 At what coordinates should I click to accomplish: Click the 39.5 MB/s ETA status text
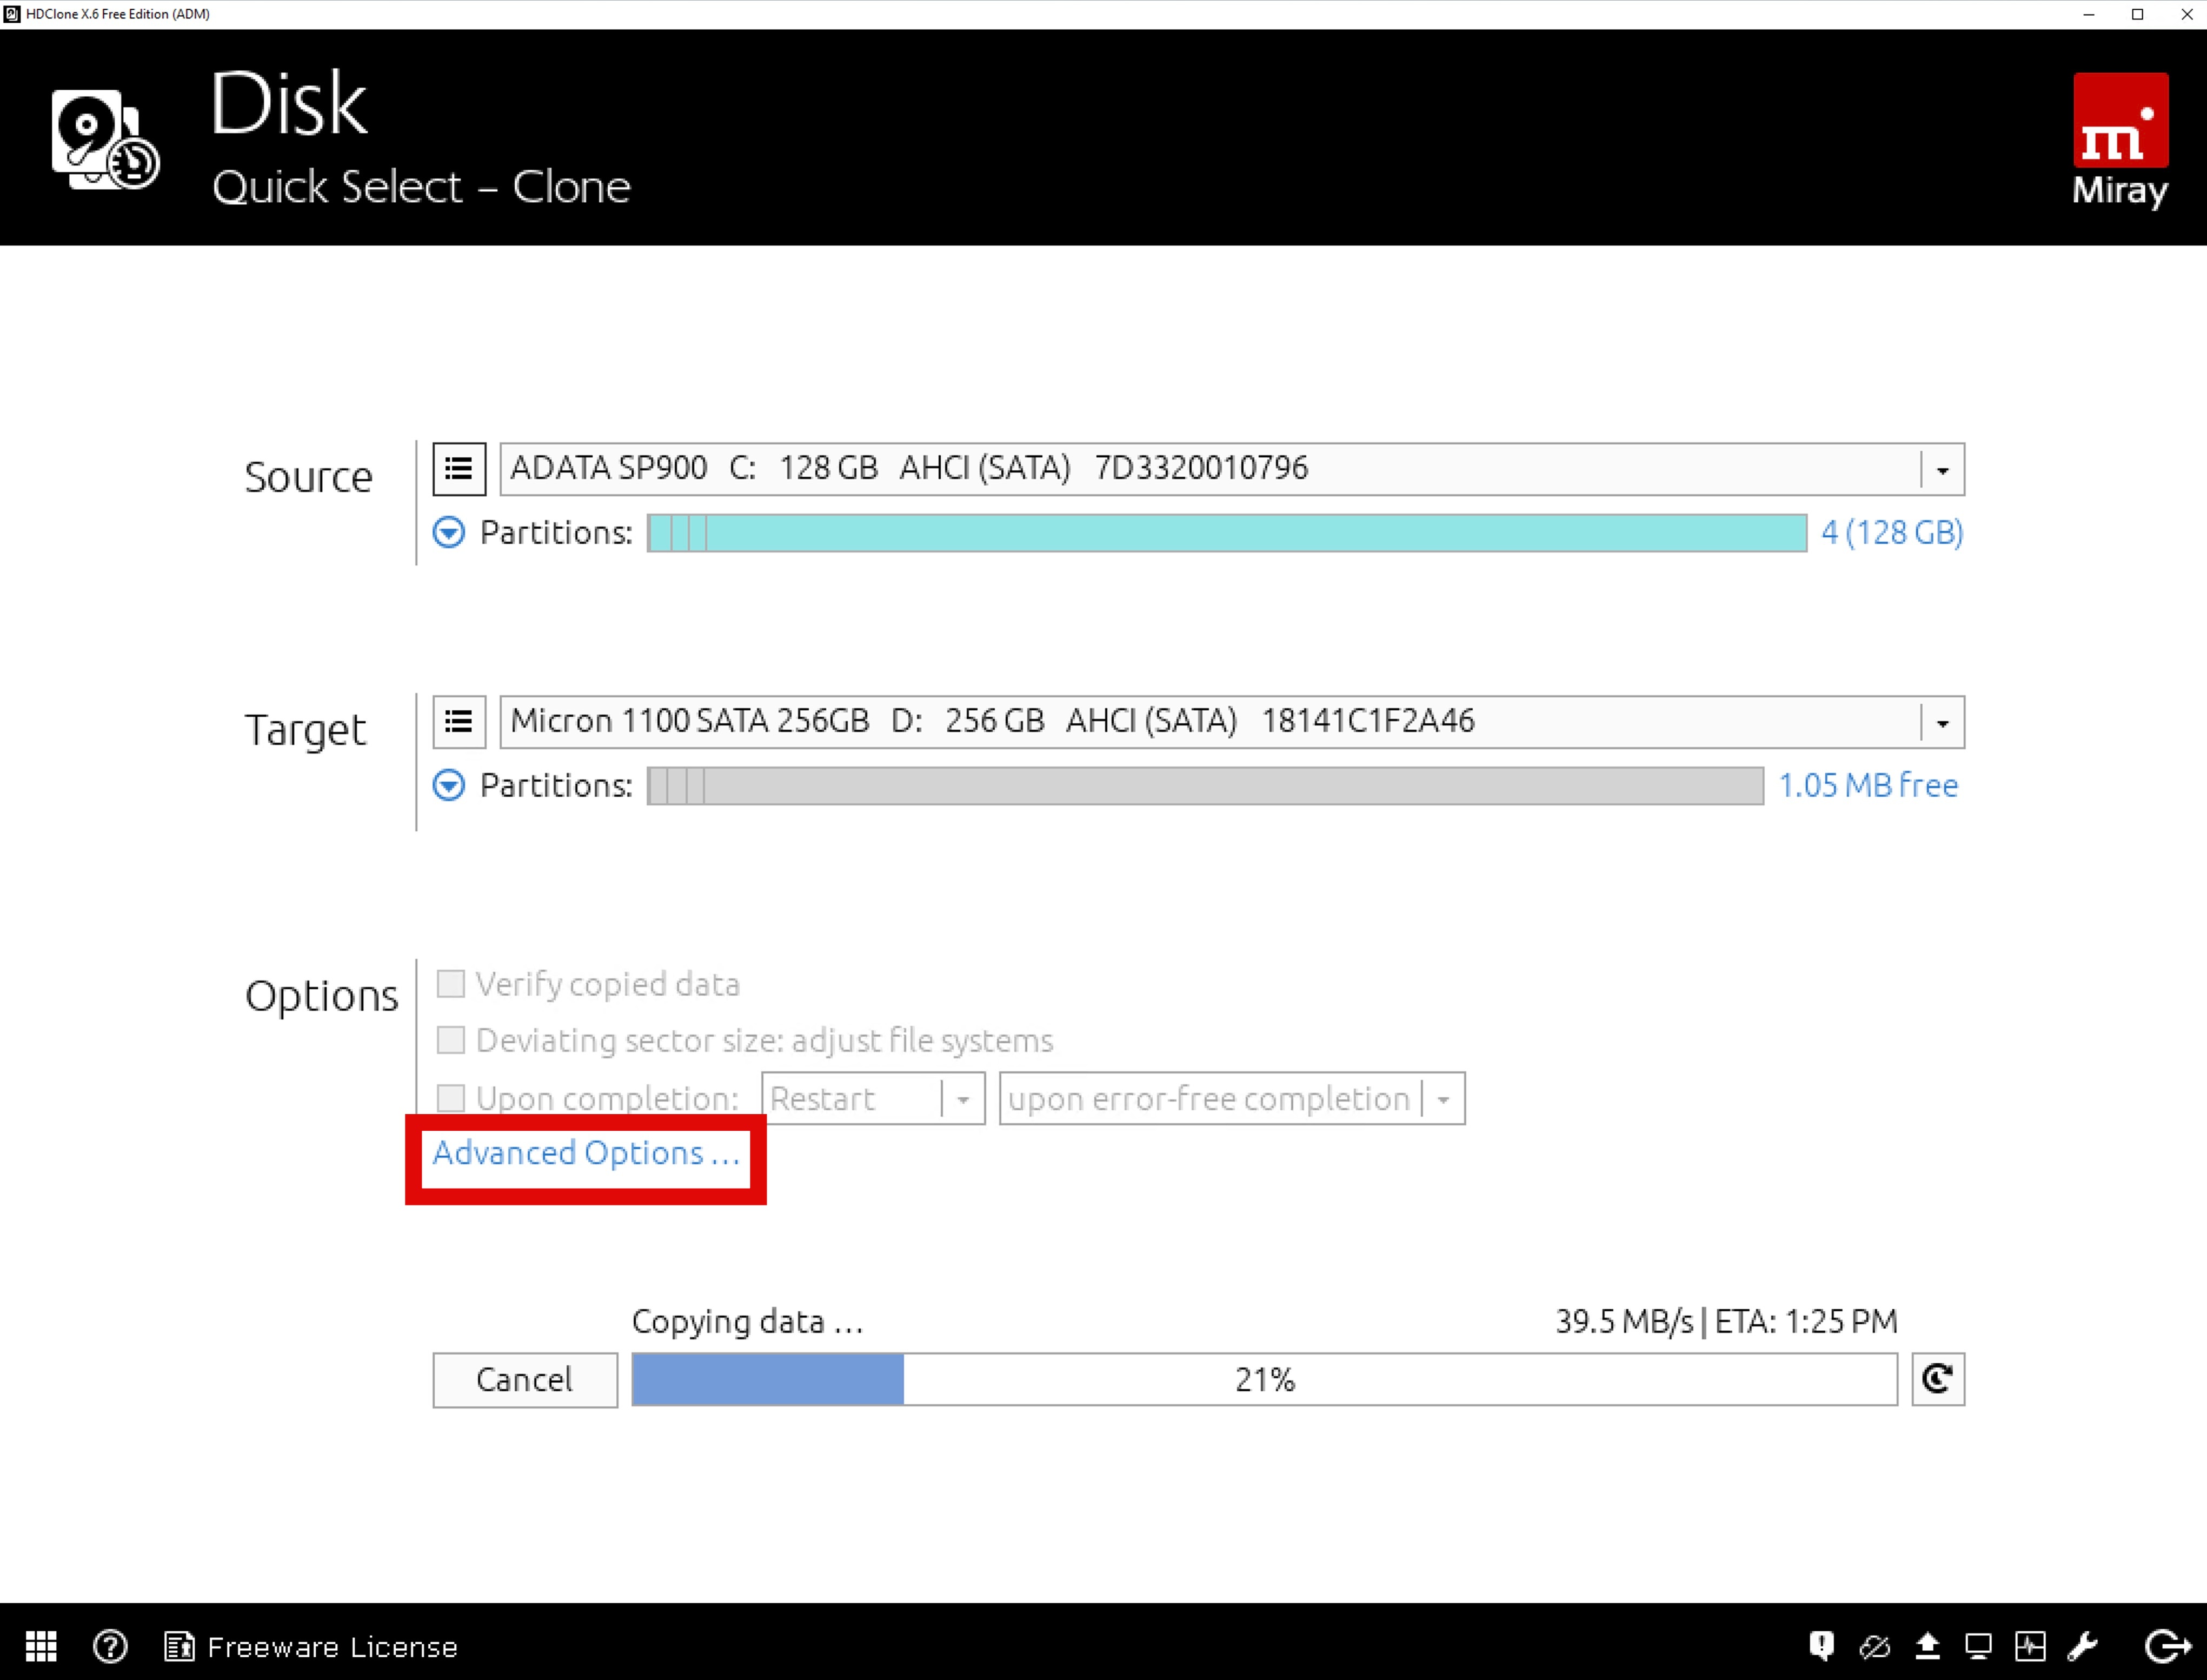1726,1321
